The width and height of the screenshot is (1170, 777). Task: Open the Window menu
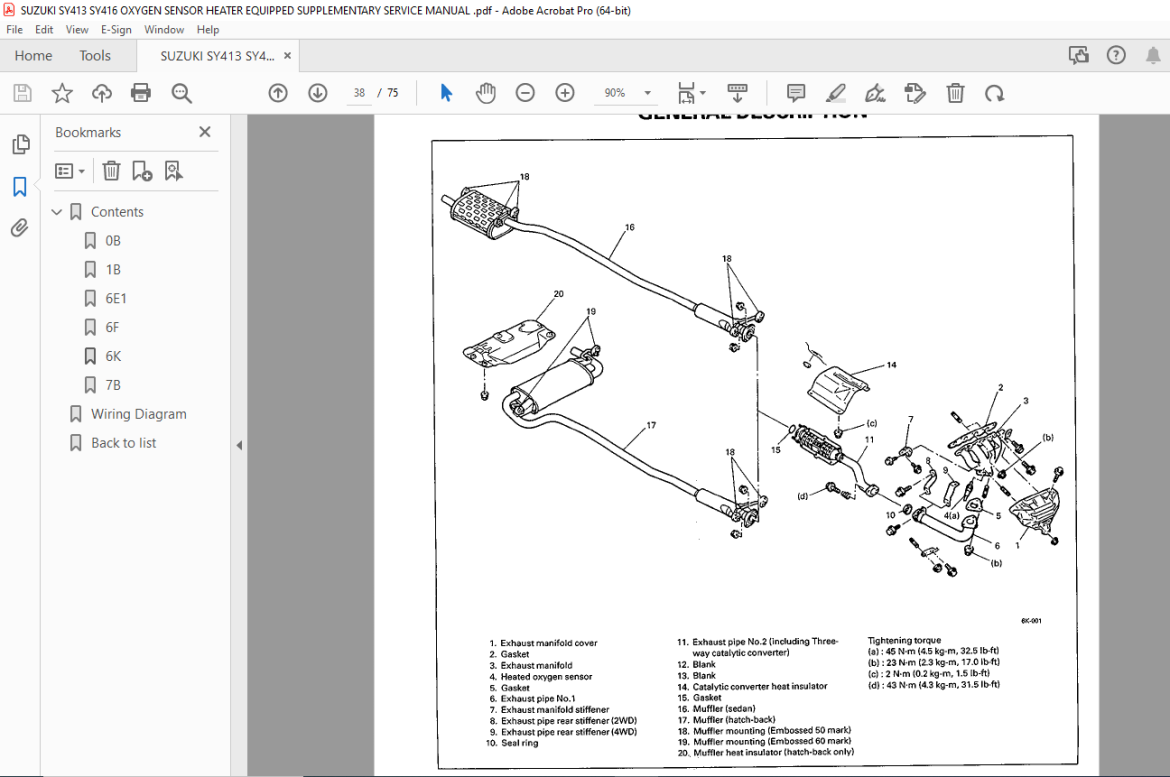tap(164, 30)
